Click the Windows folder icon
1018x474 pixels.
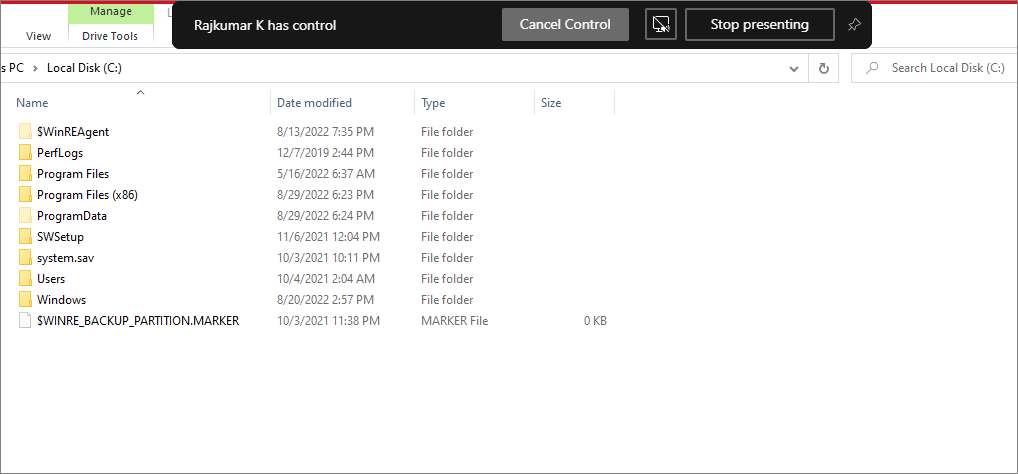coord(26,300)
